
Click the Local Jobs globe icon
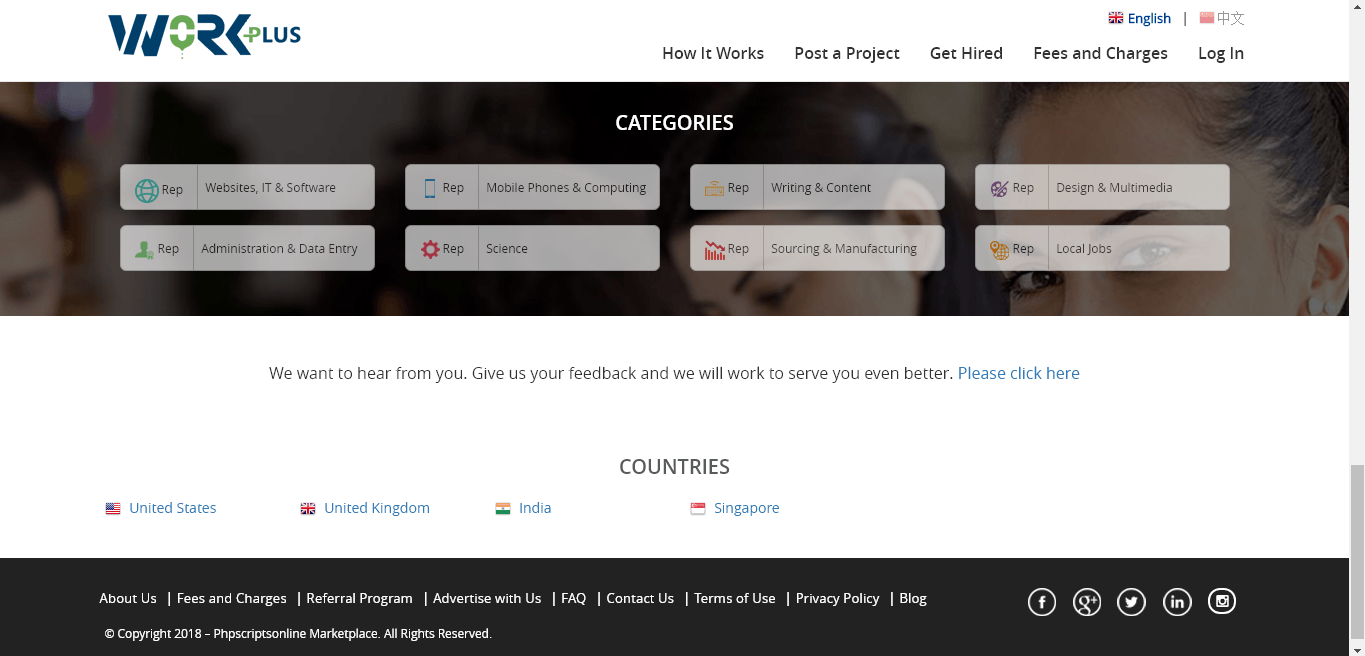pos(999,250)
